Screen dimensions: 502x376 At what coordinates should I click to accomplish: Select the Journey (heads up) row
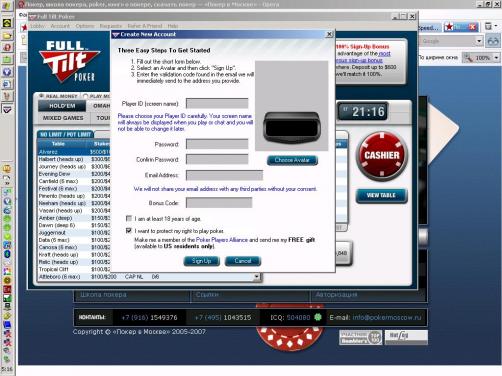pyautogui.click(x=74, y=166)
